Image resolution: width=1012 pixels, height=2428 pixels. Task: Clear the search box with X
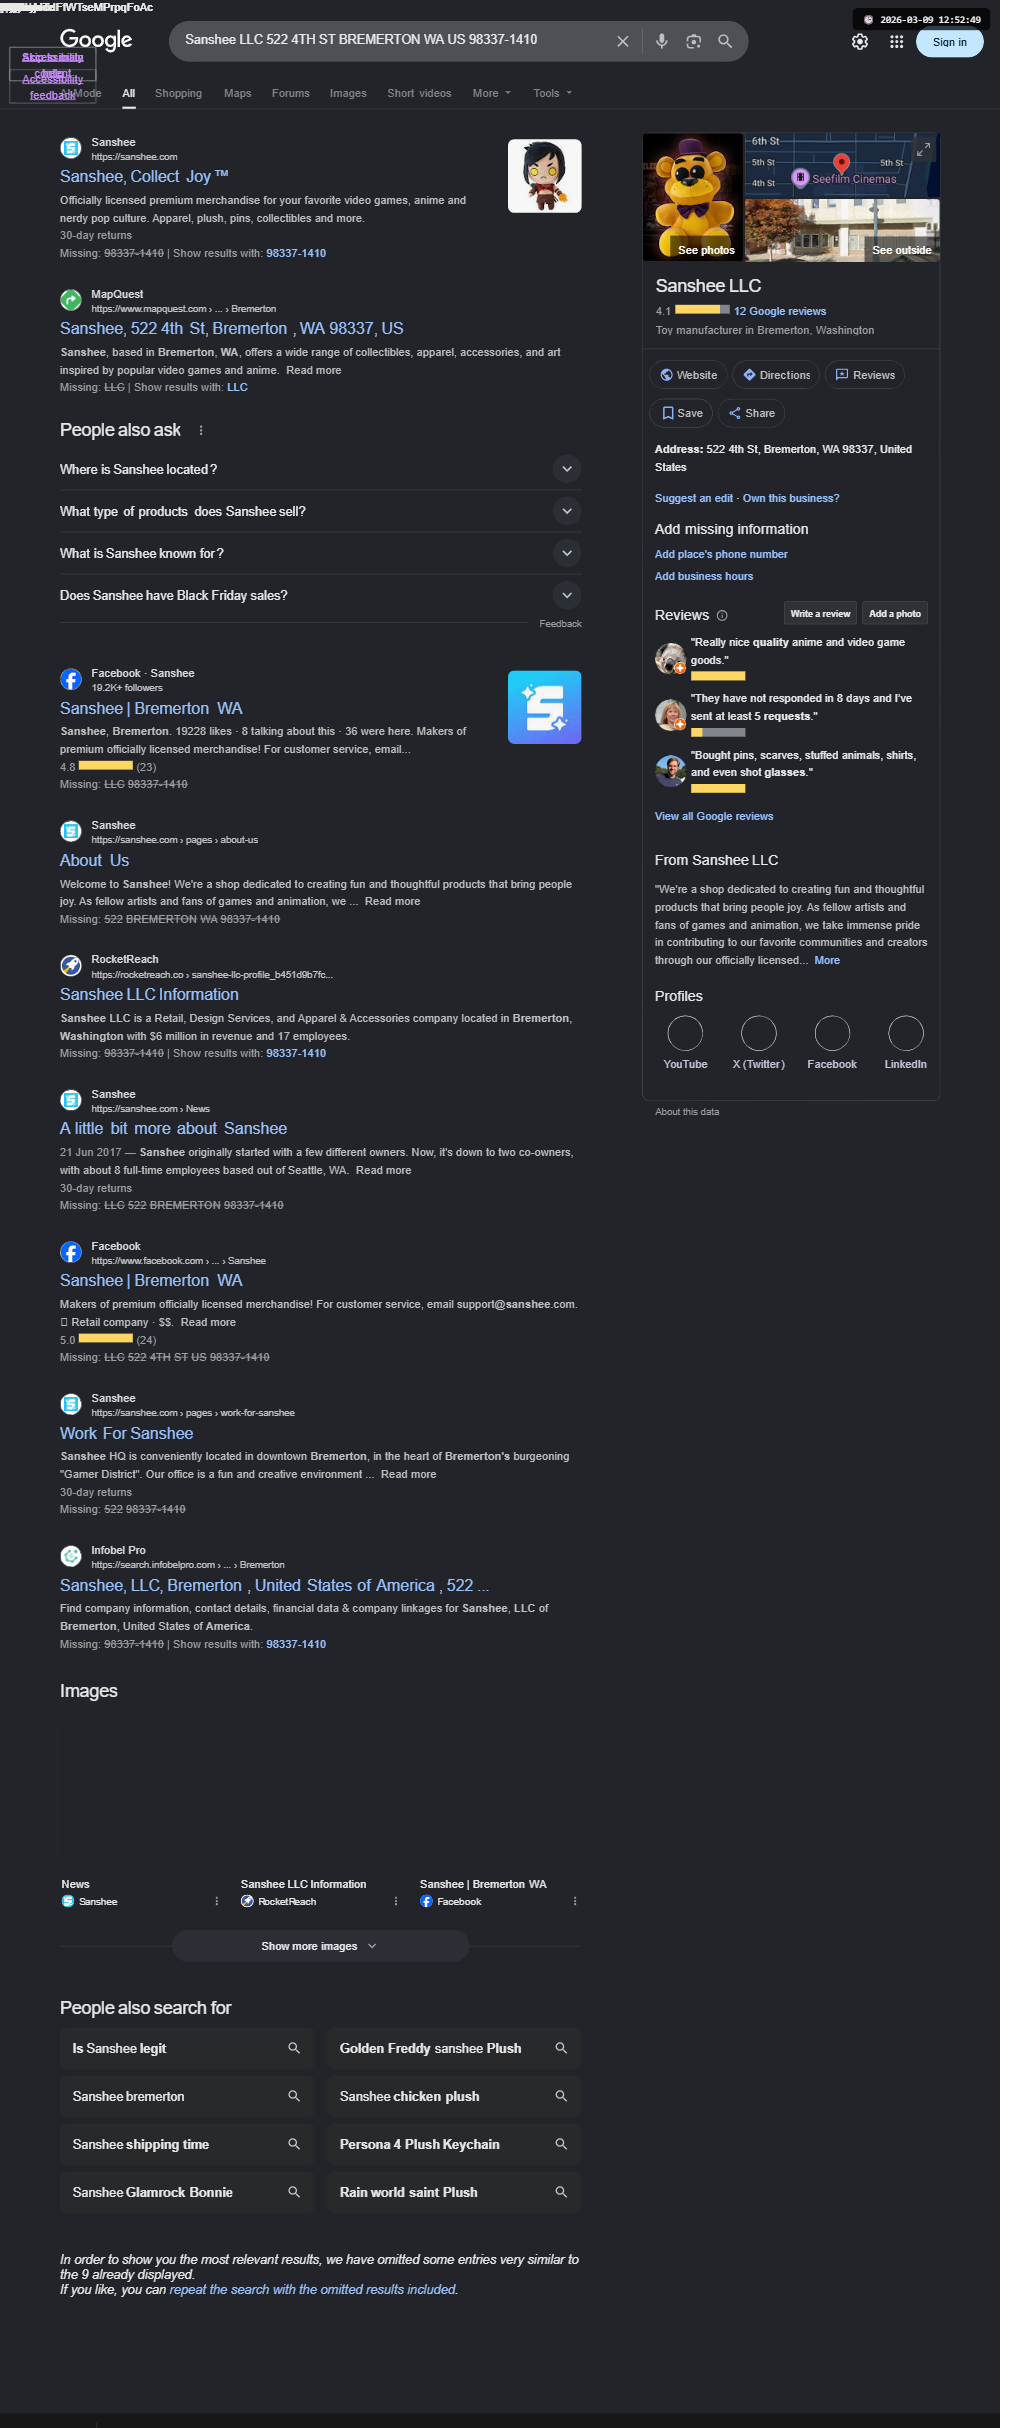[x=622, y=41]
